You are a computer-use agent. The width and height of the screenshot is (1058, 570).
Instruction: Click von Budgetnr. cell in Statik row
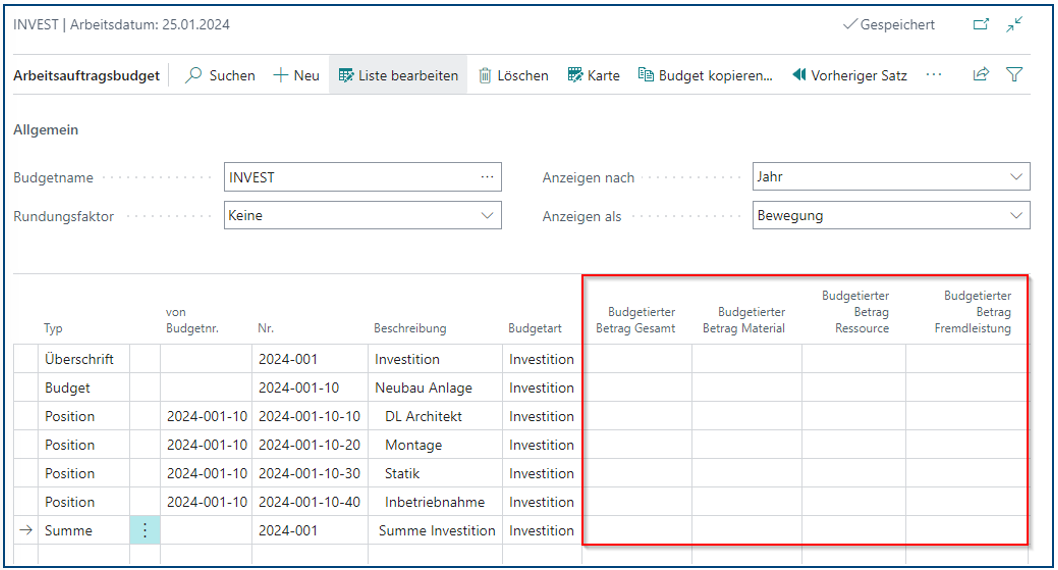(x=206, y=474)
